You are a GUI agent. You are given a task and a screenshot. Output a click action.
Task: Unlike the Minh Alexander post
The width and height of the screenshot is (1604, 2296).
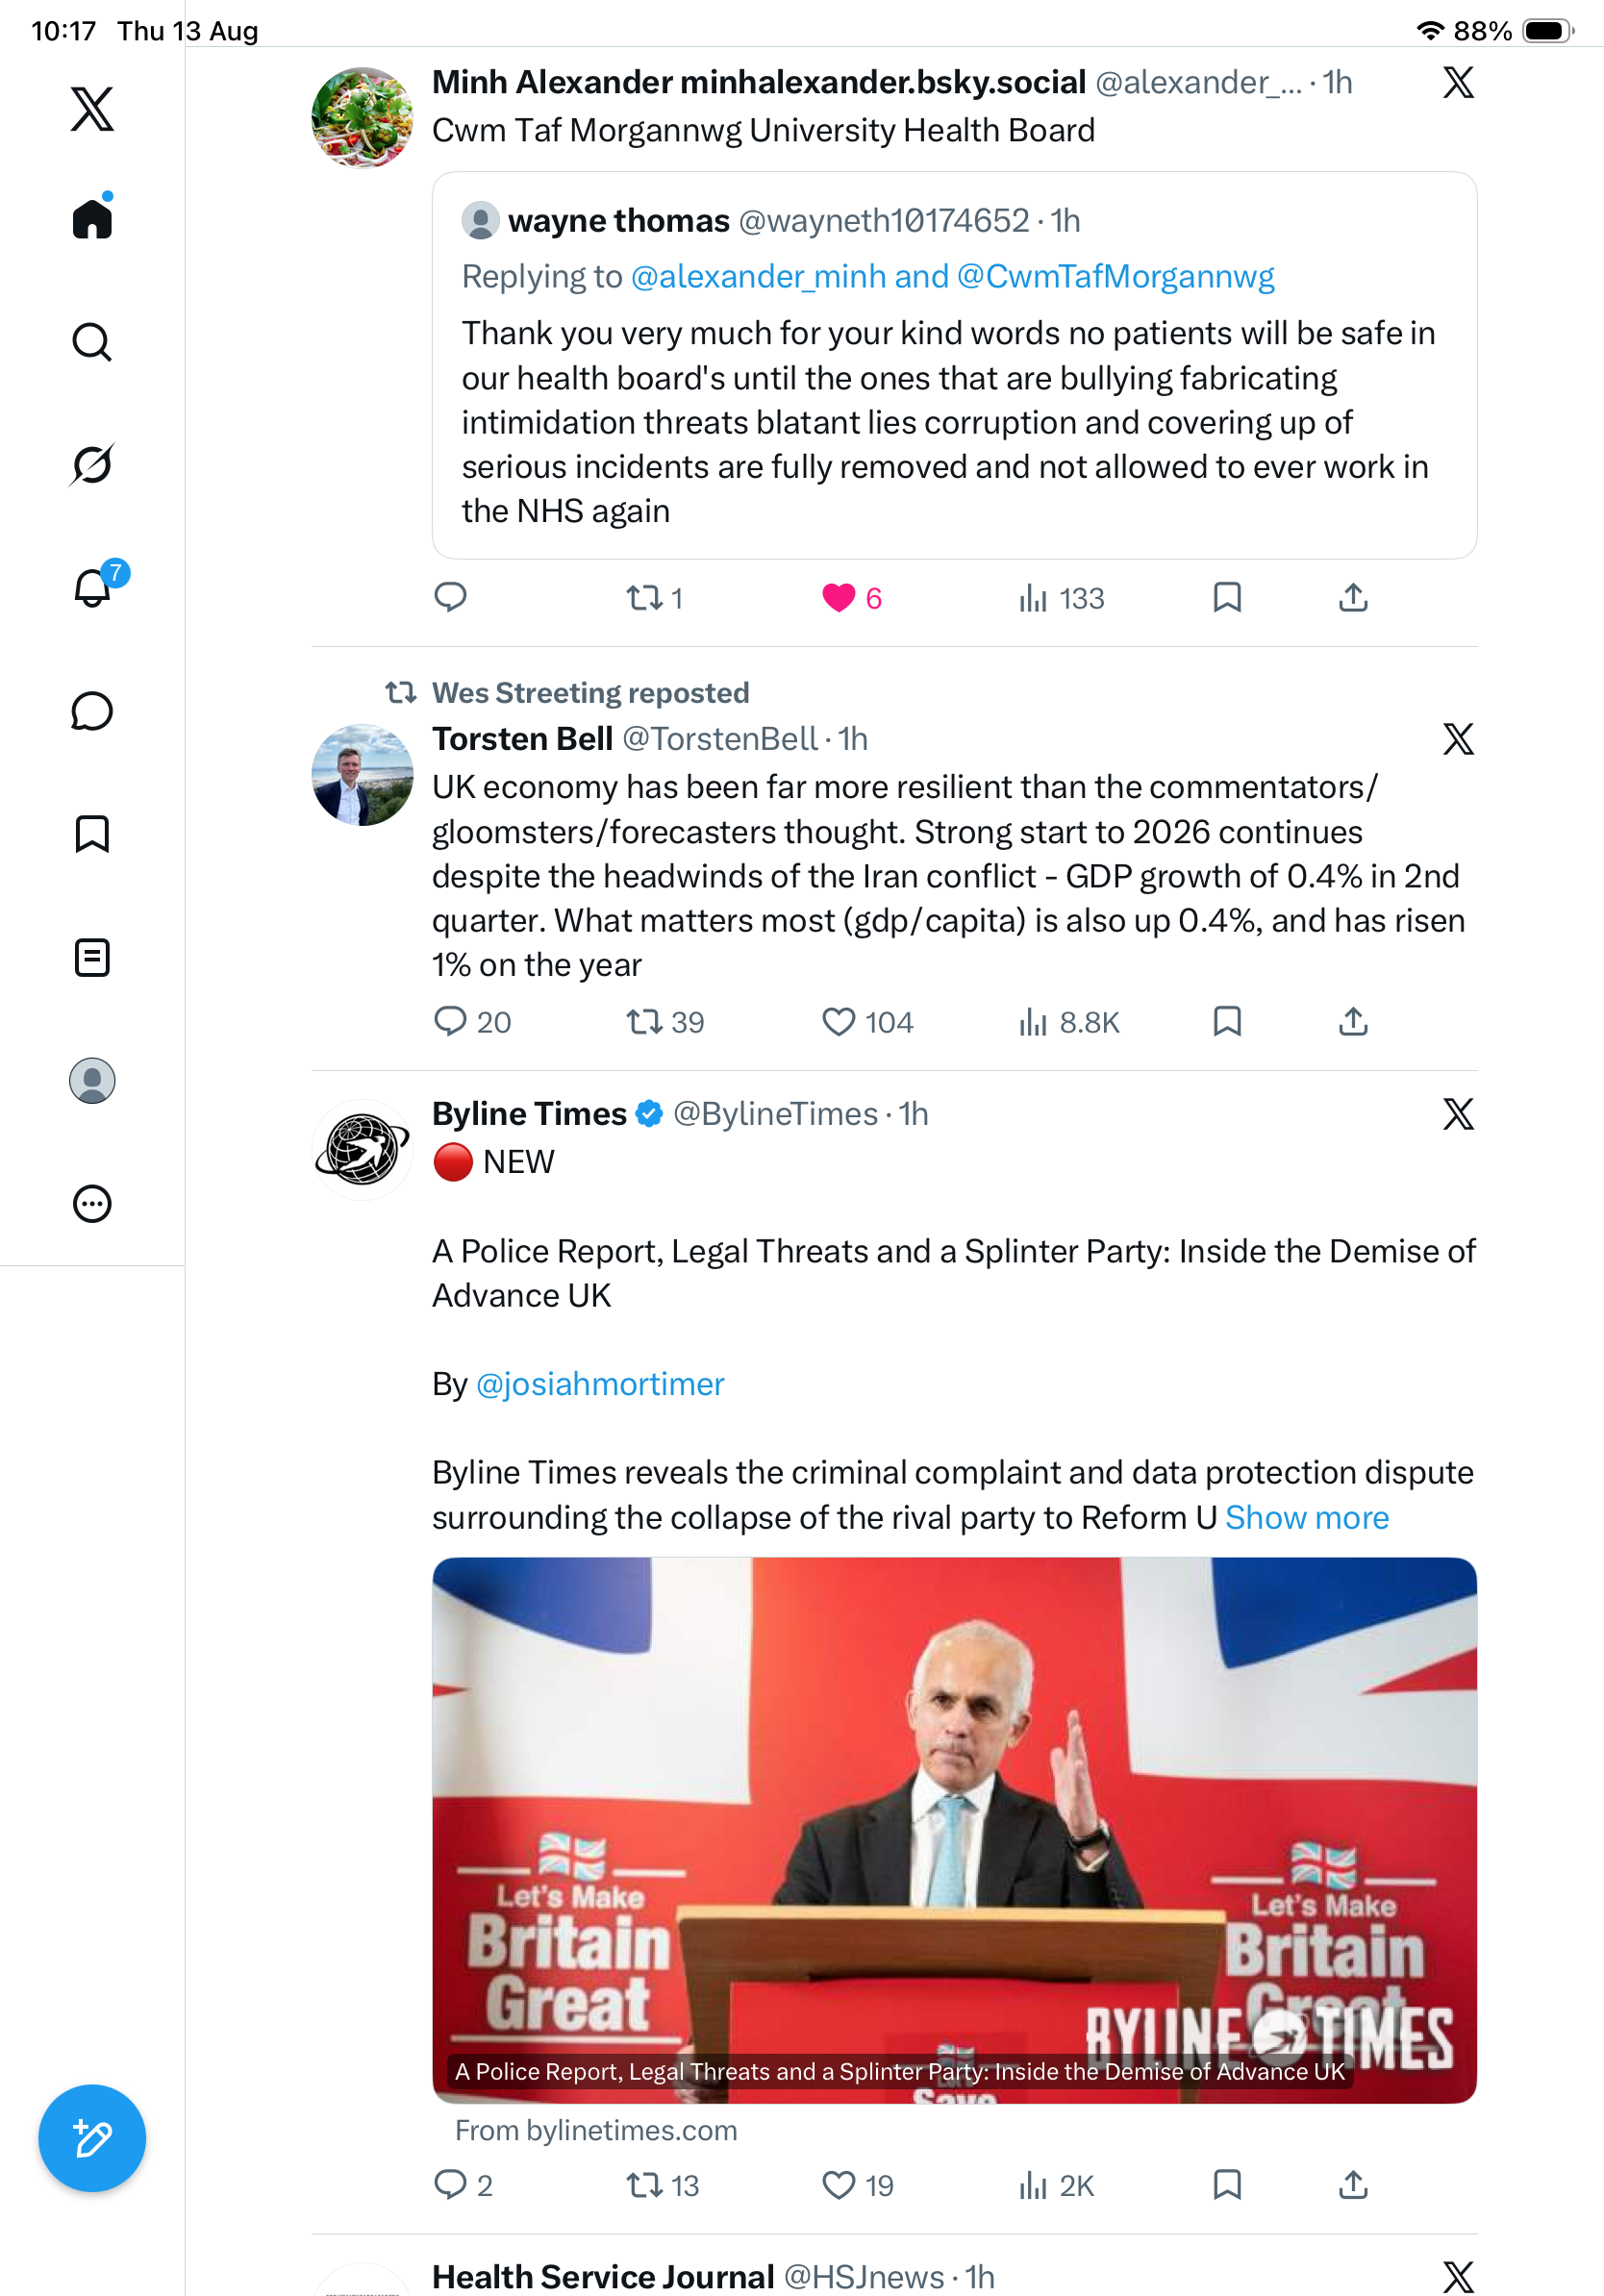(852, 598)
